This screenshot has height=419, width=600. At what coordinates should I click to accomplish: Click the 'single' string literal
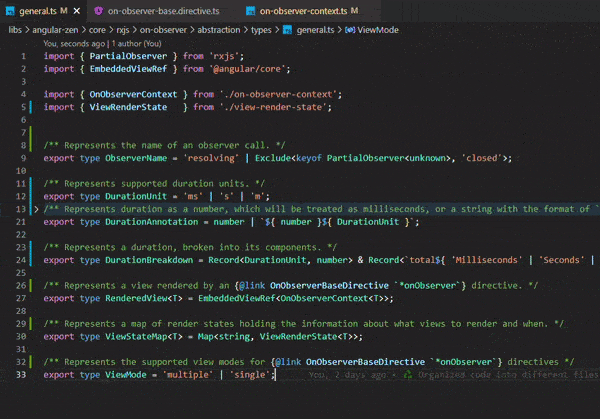tap(249, 375)
